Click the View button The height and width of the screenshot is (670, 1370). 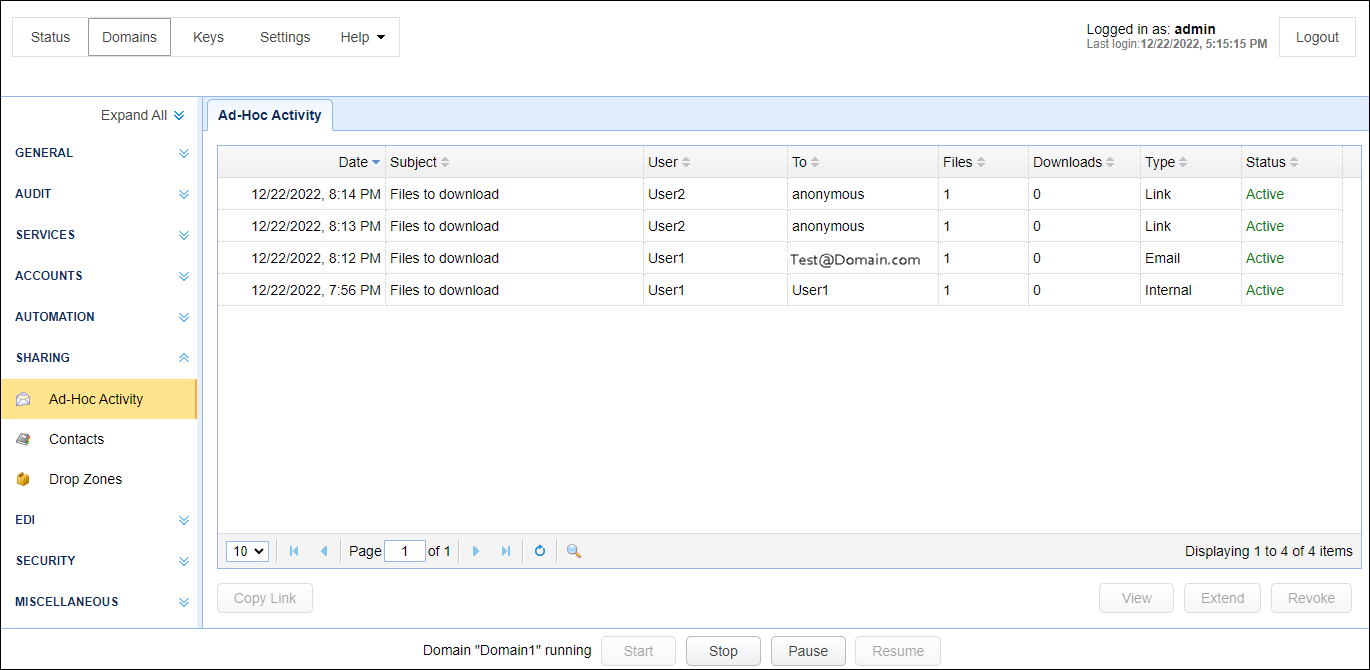click(x=1137, y=598)
